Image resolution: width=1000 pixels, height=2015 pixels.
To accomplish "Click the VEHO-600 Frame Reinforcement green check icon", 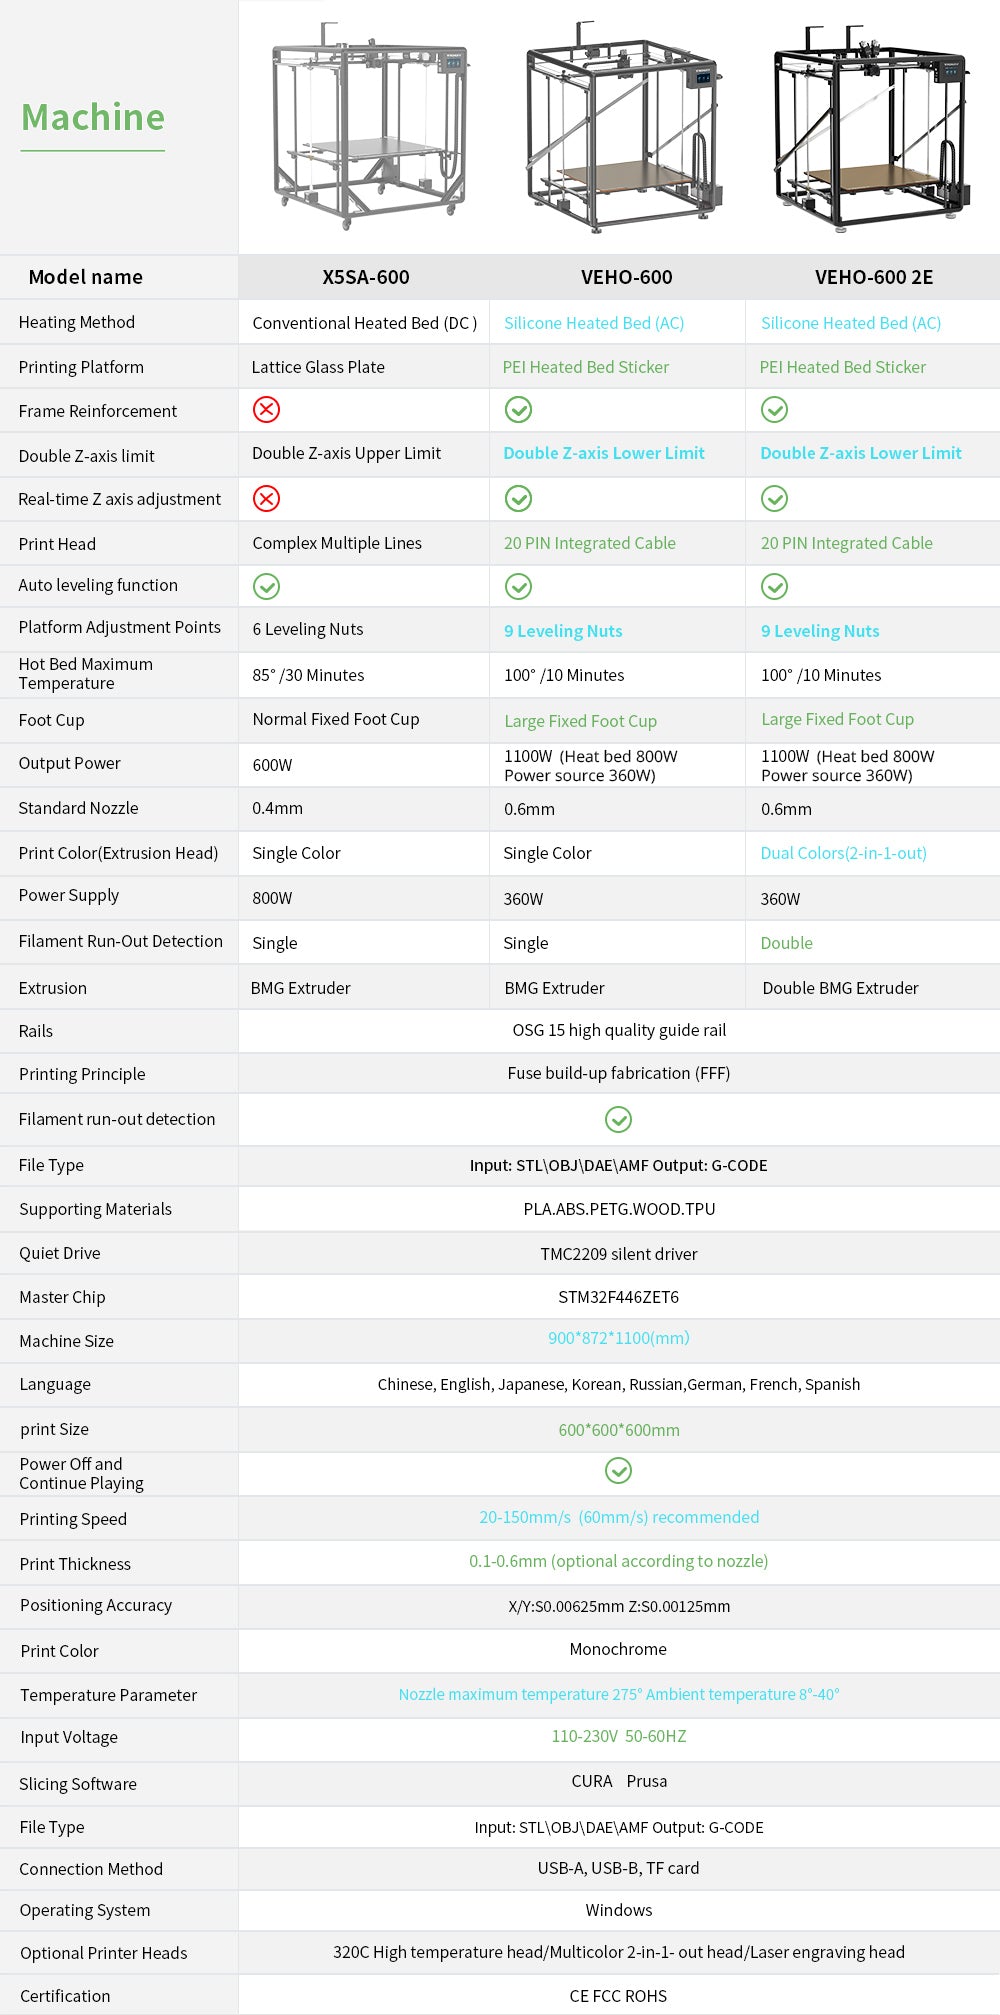I will (518, 409).
